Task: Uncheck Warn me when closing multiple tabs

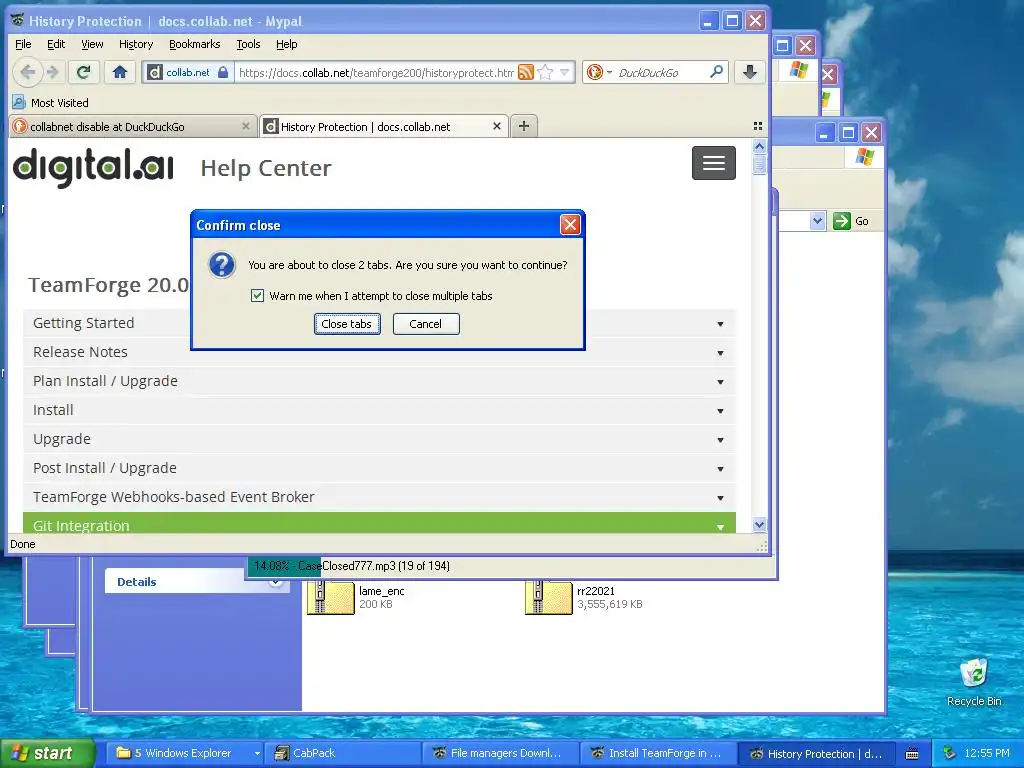Action: coord(257,296)
